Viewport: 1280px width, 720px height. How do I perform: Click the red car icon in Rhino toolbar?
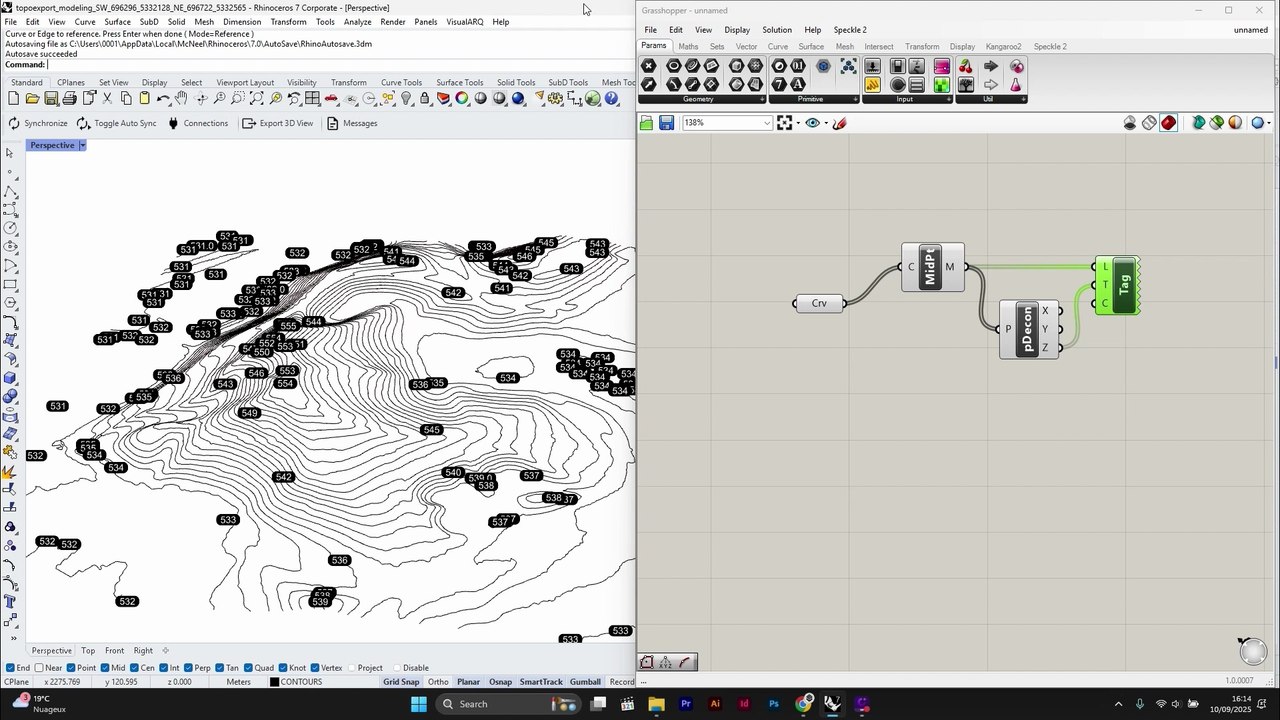tap(331, 98)
